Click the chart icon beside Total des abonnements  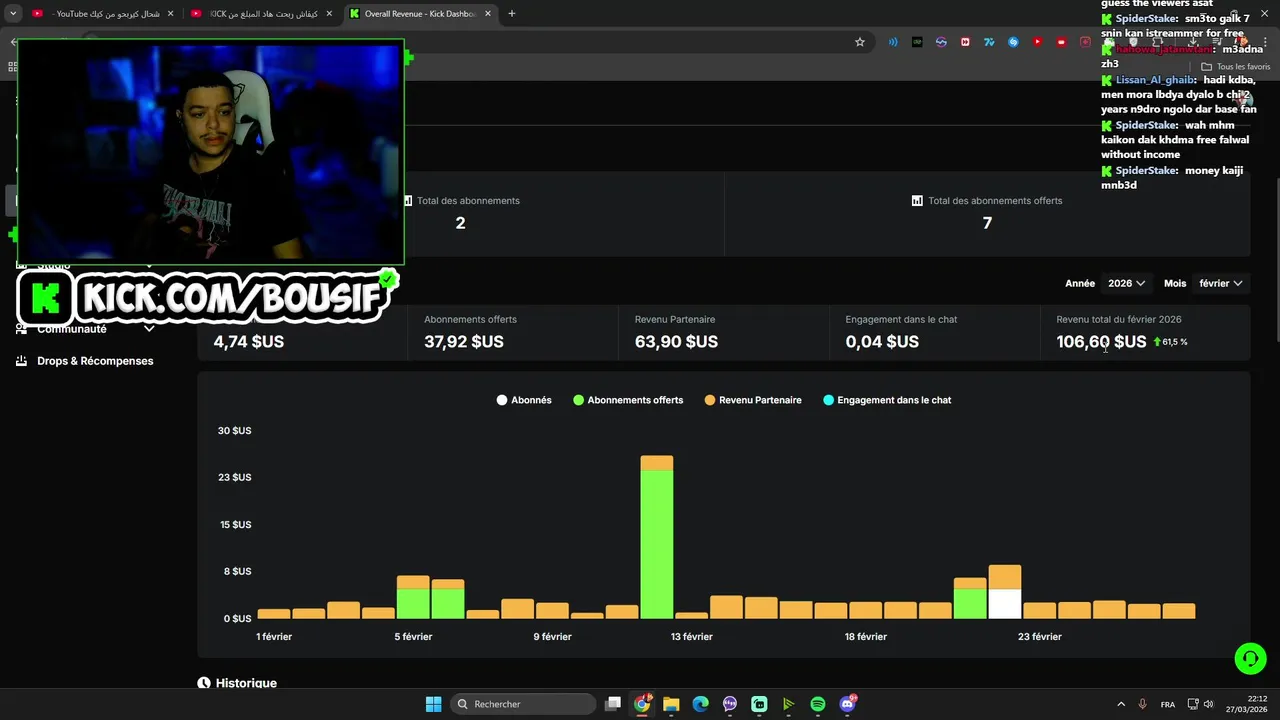(x=407, y=201)
